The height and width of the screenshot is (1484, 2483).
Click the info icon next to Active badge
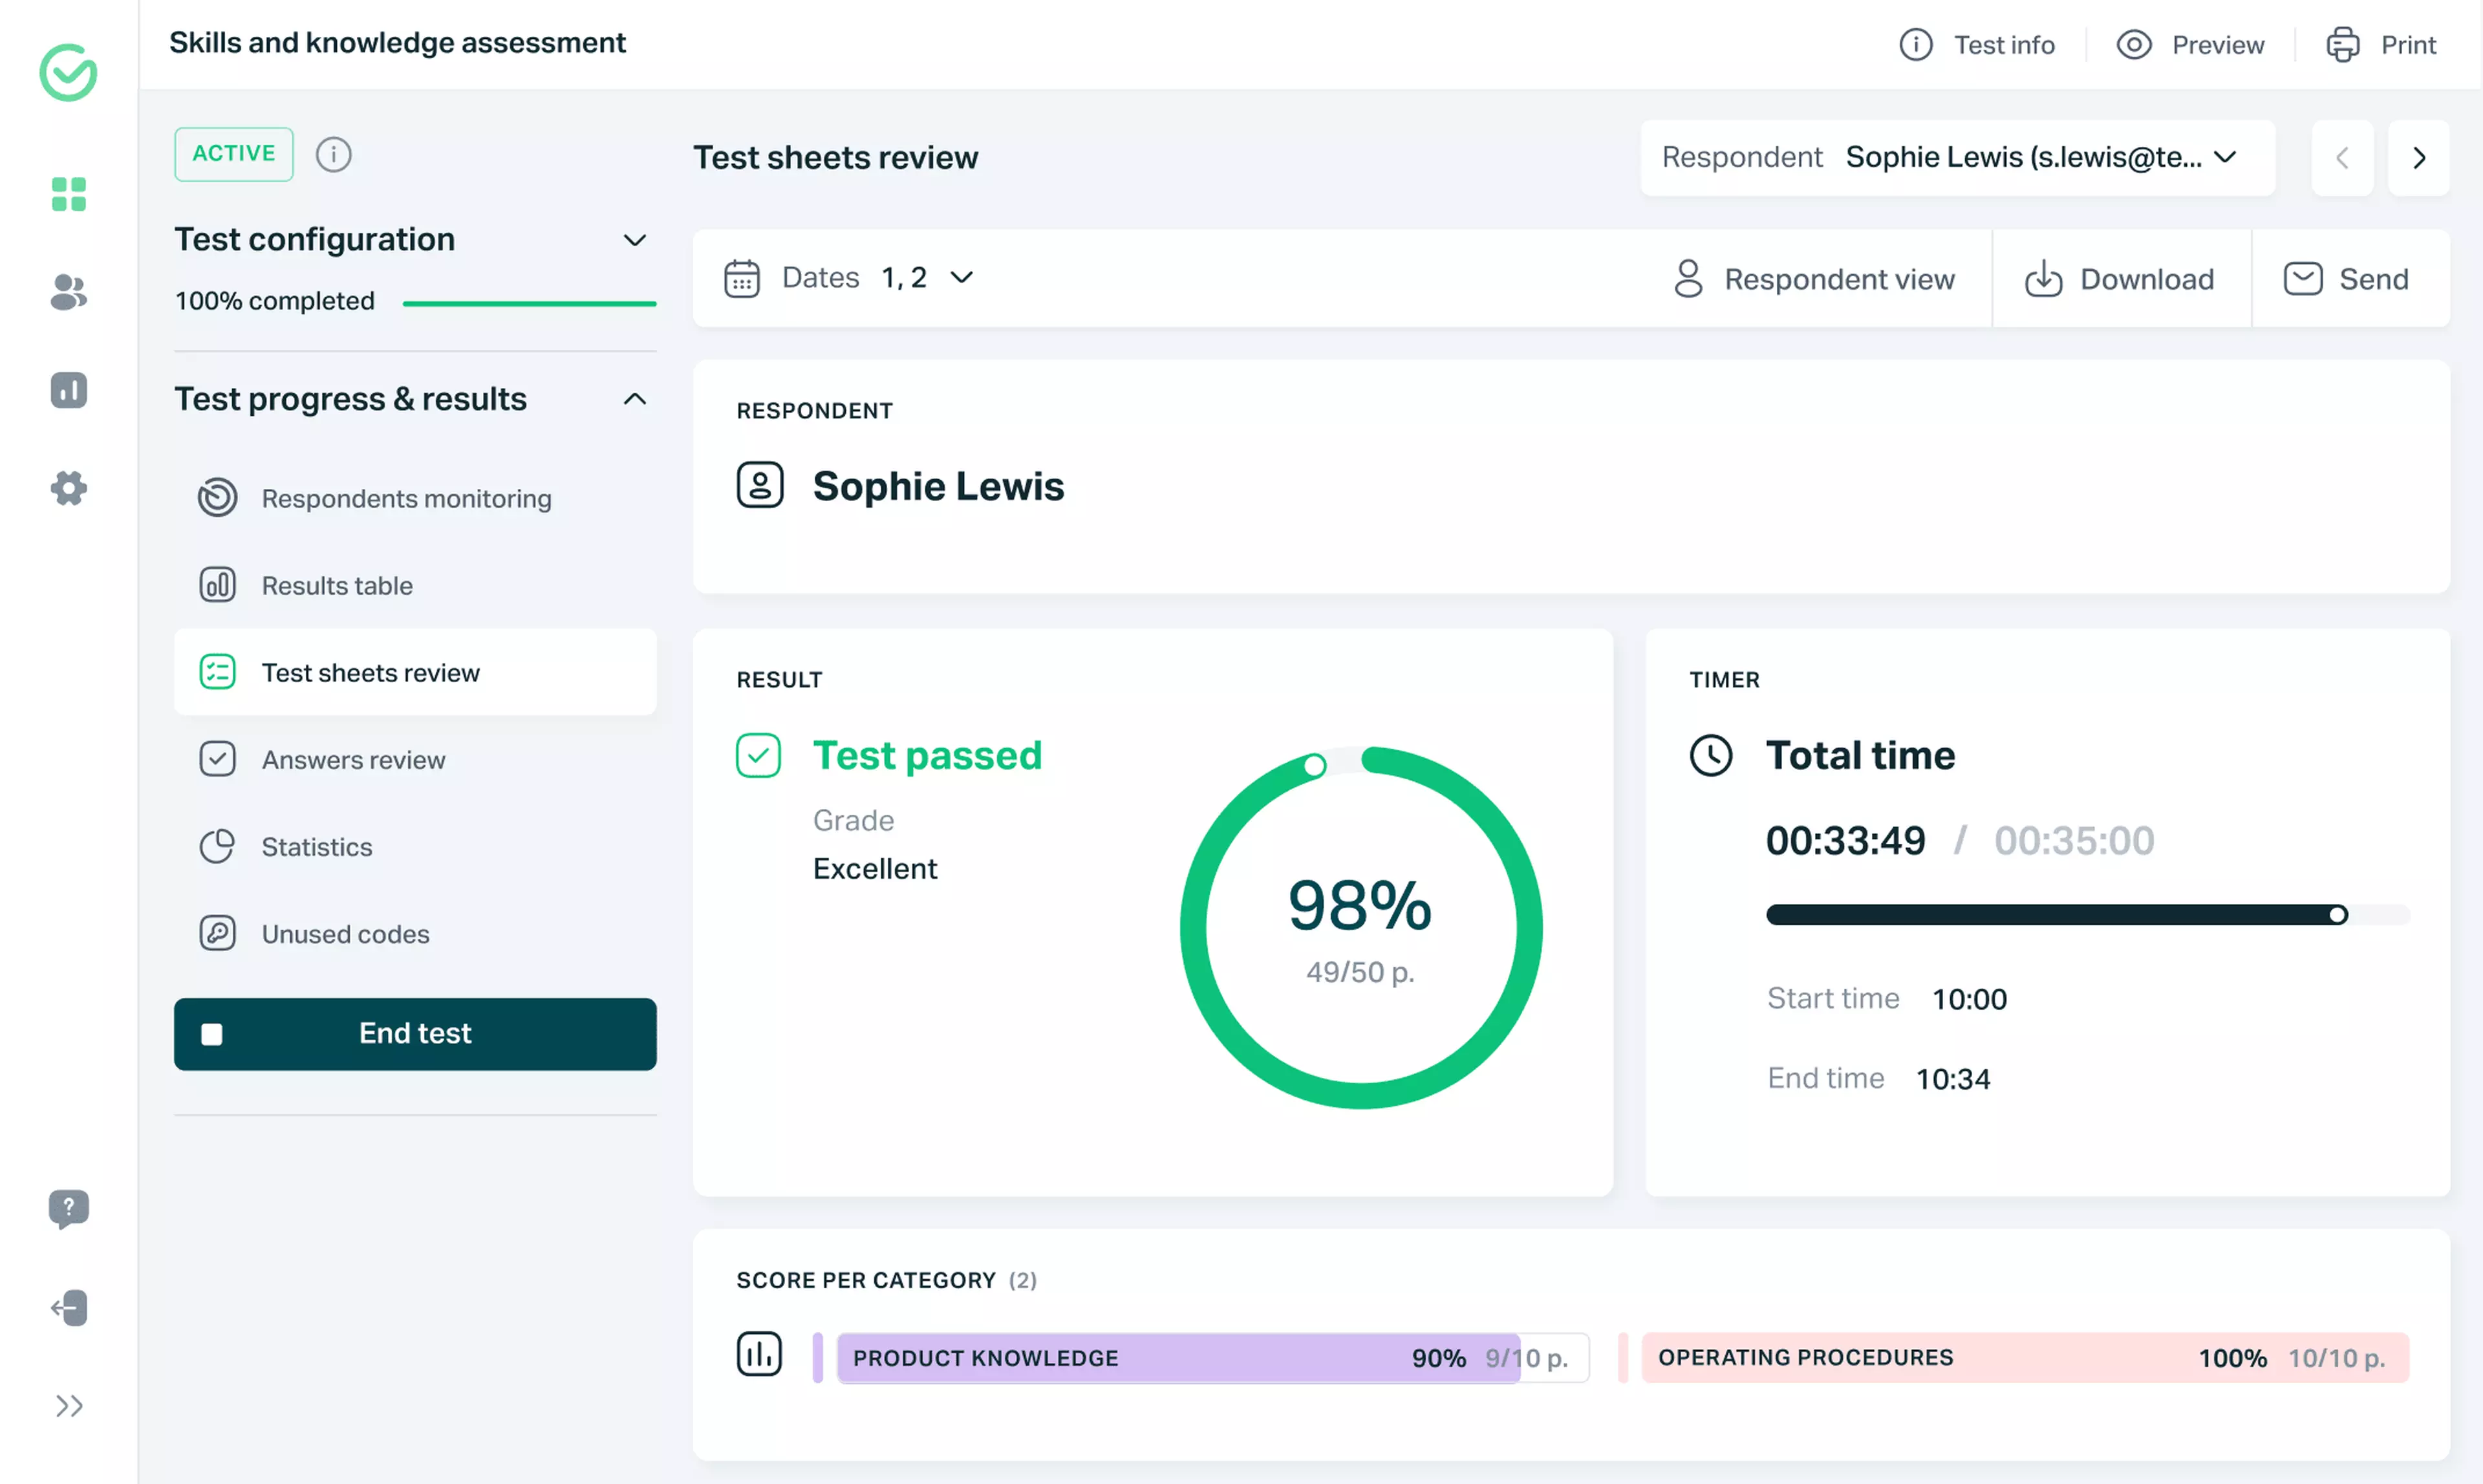pyautogui.click(x=333, y=154)
